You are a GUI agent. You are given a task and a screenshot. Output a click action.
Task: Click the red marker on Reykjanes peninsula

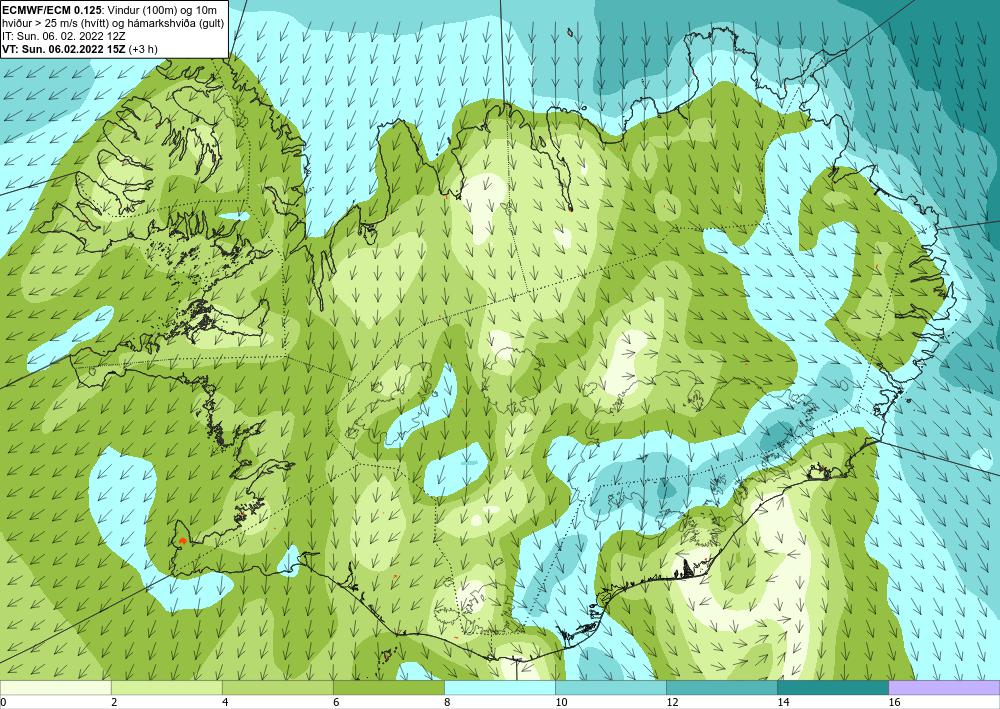tap(182, 541)
